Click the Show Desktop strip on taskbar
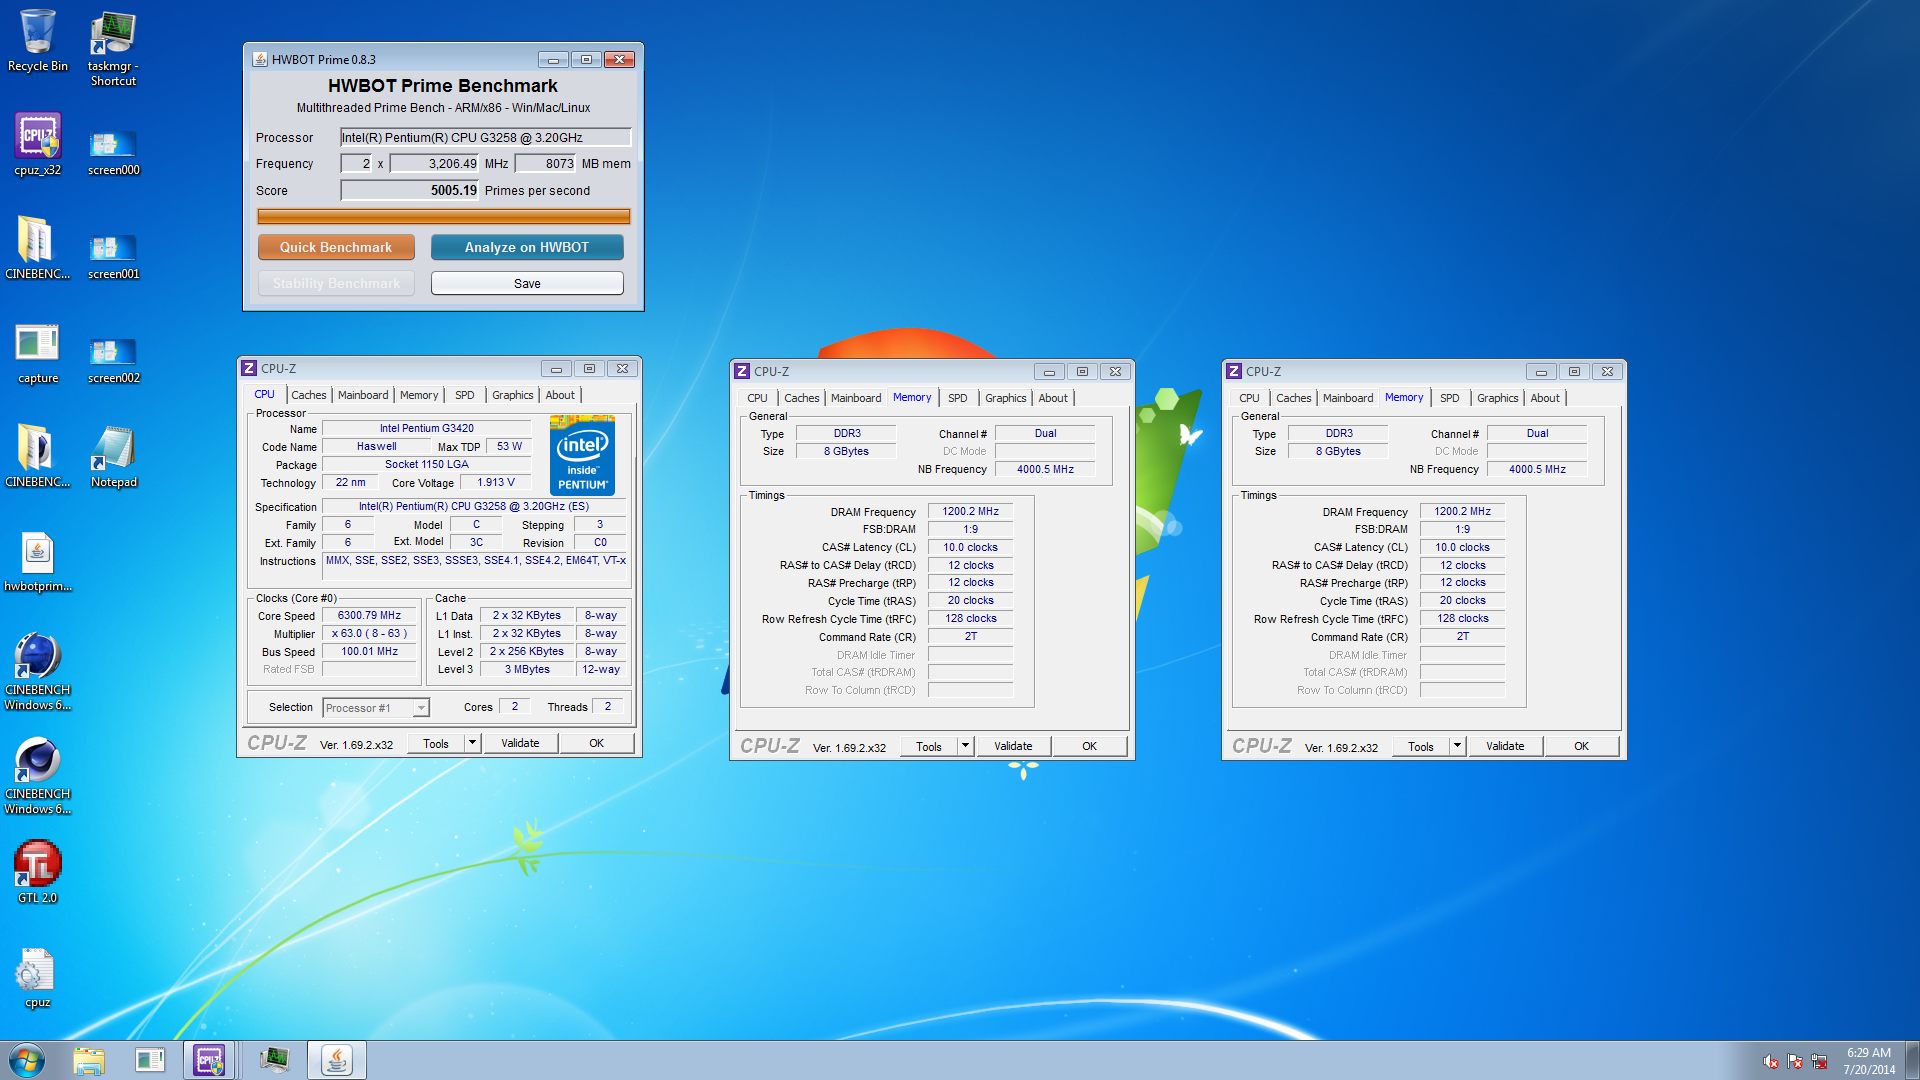 click(x=1912, y=1060)
